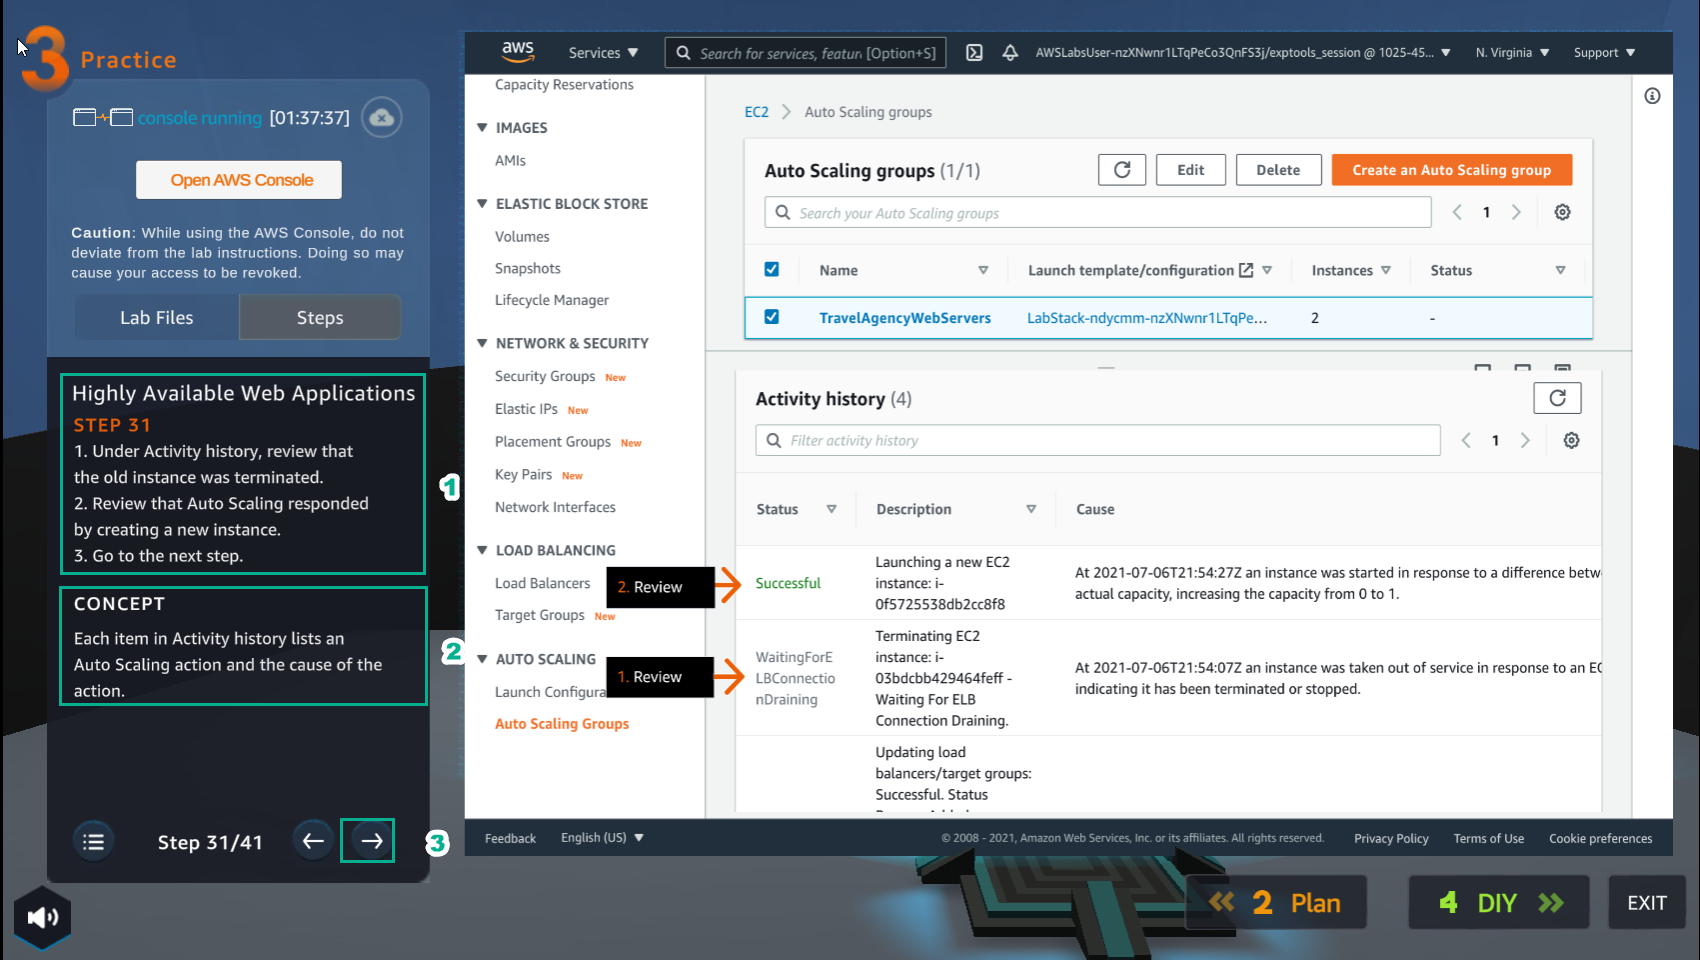The width and height of the screenshot is (1700, 960).
Task: Click the EC2 breadcrumb link
Action: (756, 112)
